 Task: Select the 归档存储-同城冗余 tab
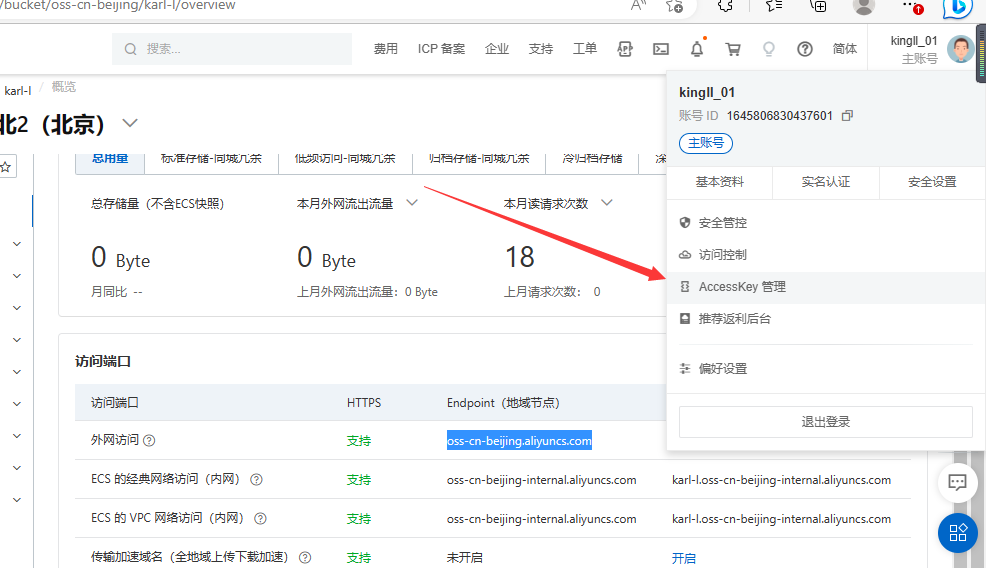pyautogui.click(x=479, y=162)
